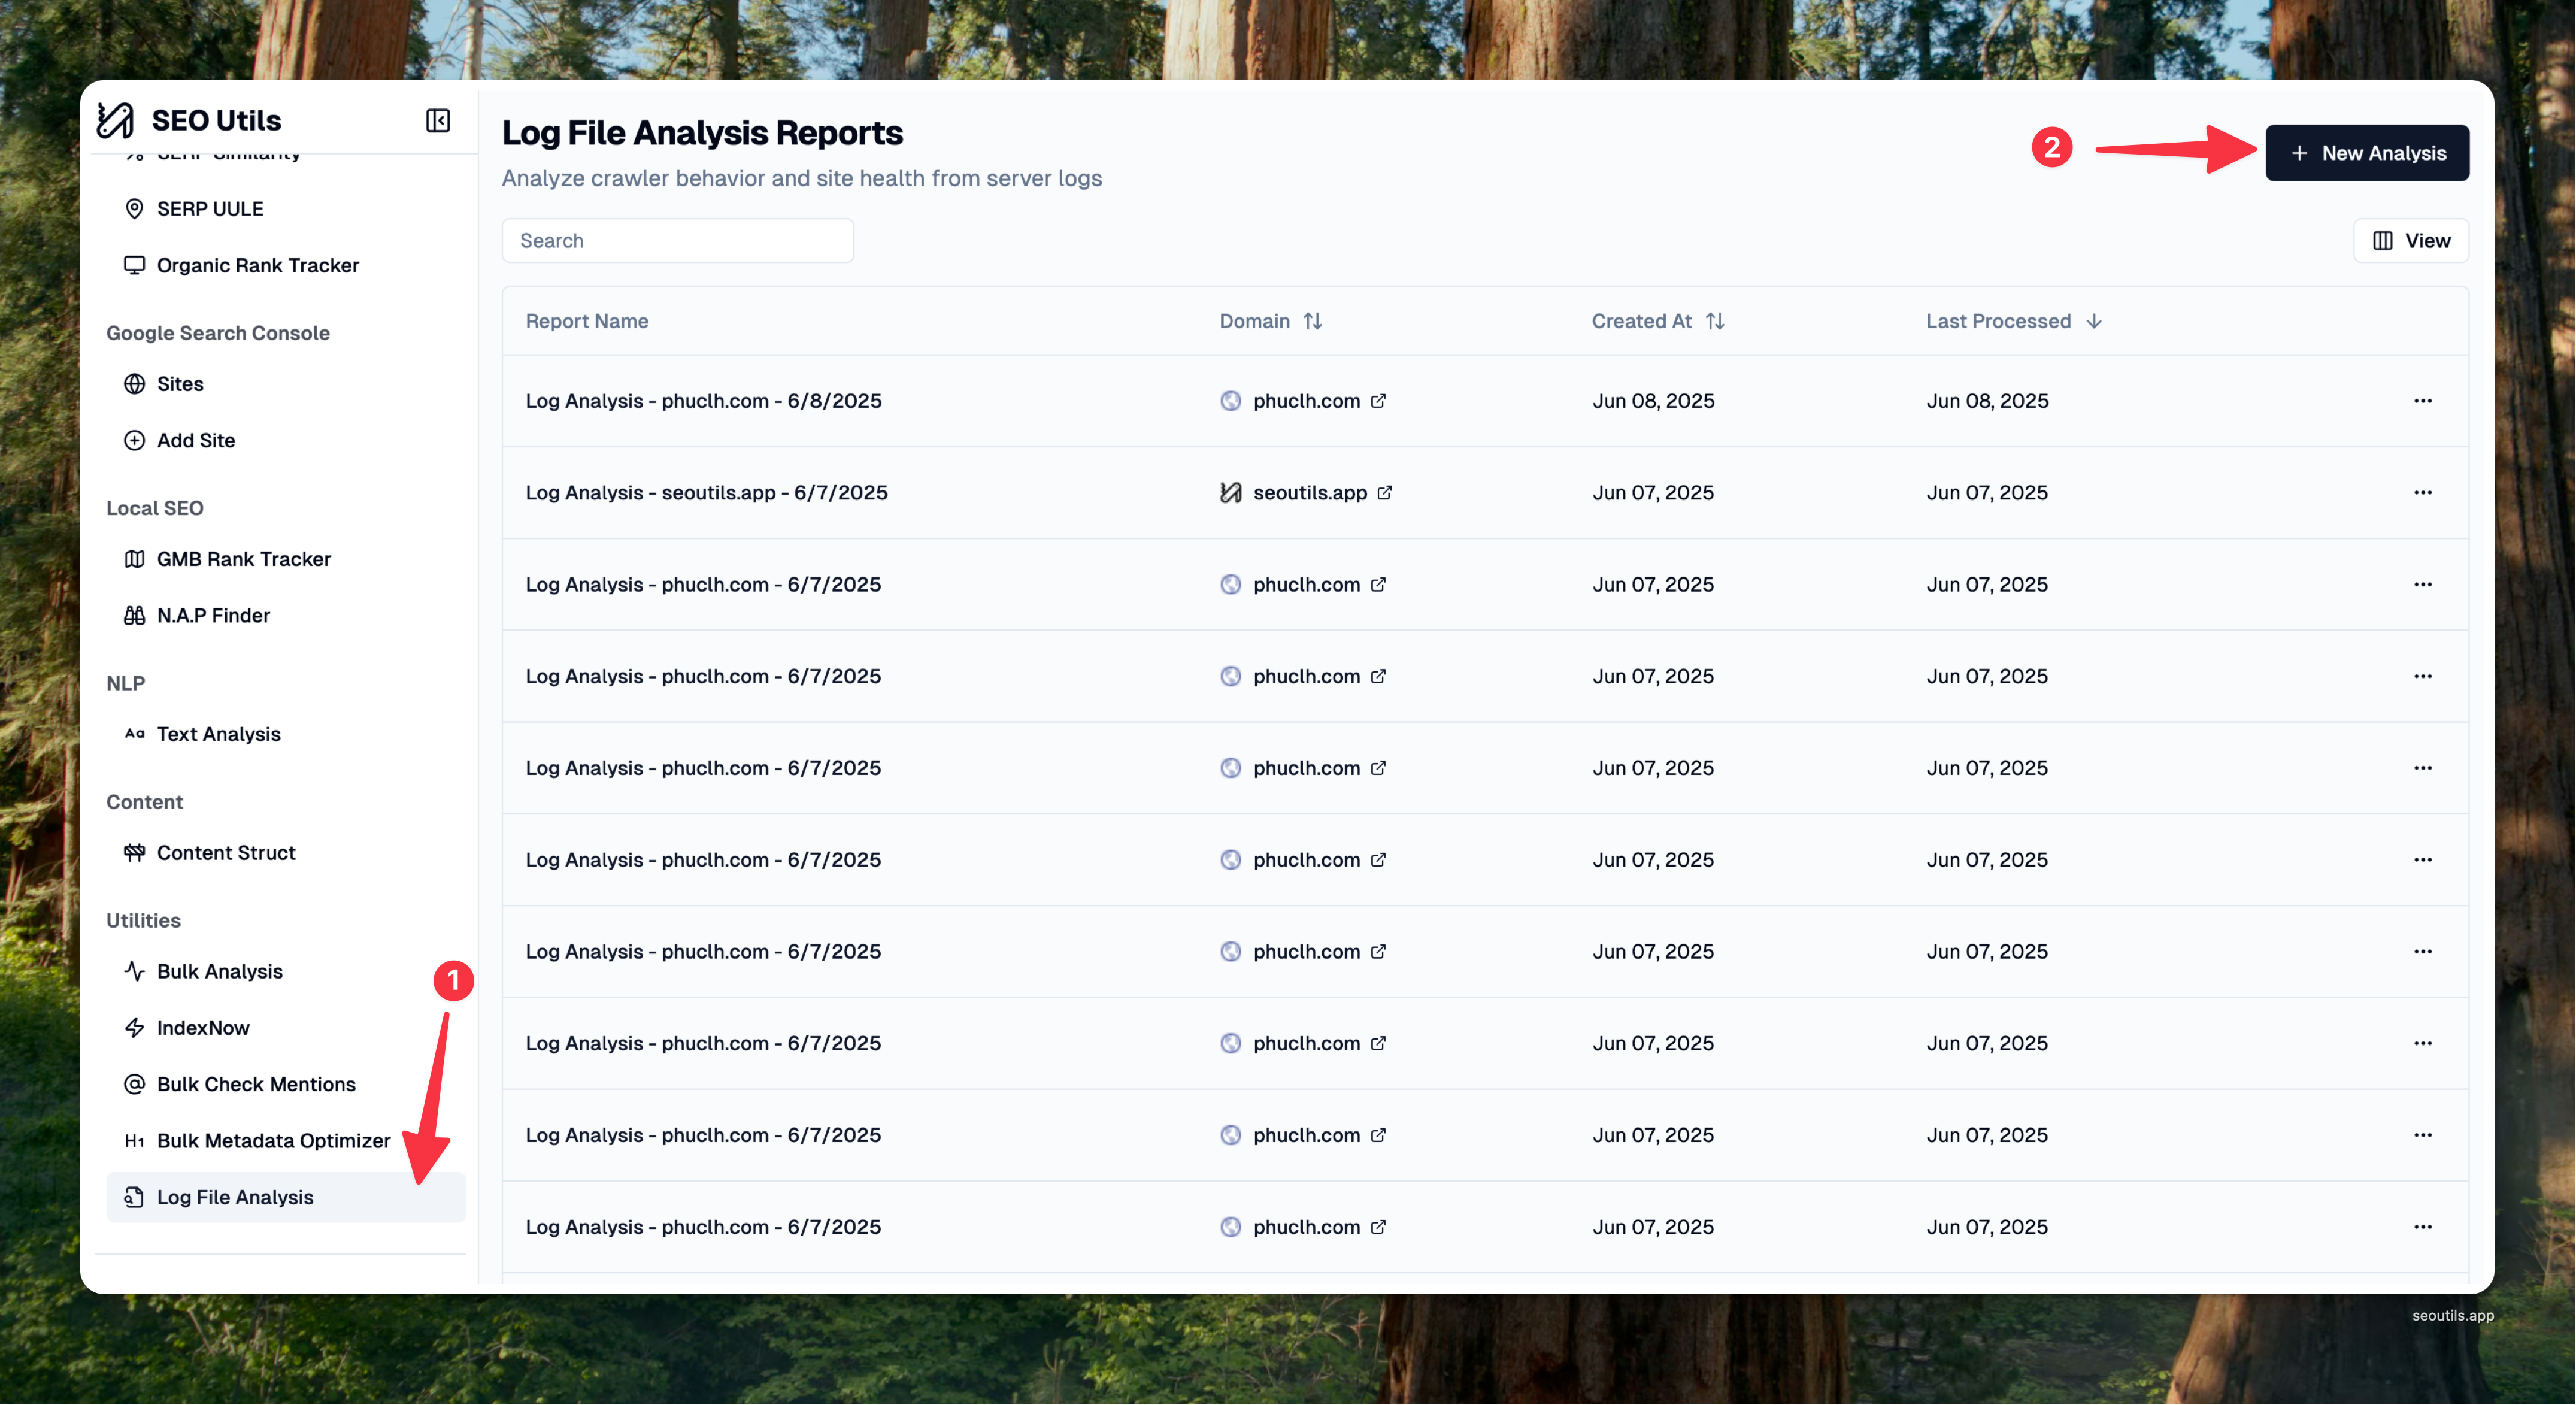Open the GMB Rank Tracker
The image size is (2576, 1405).
(243, 559)
